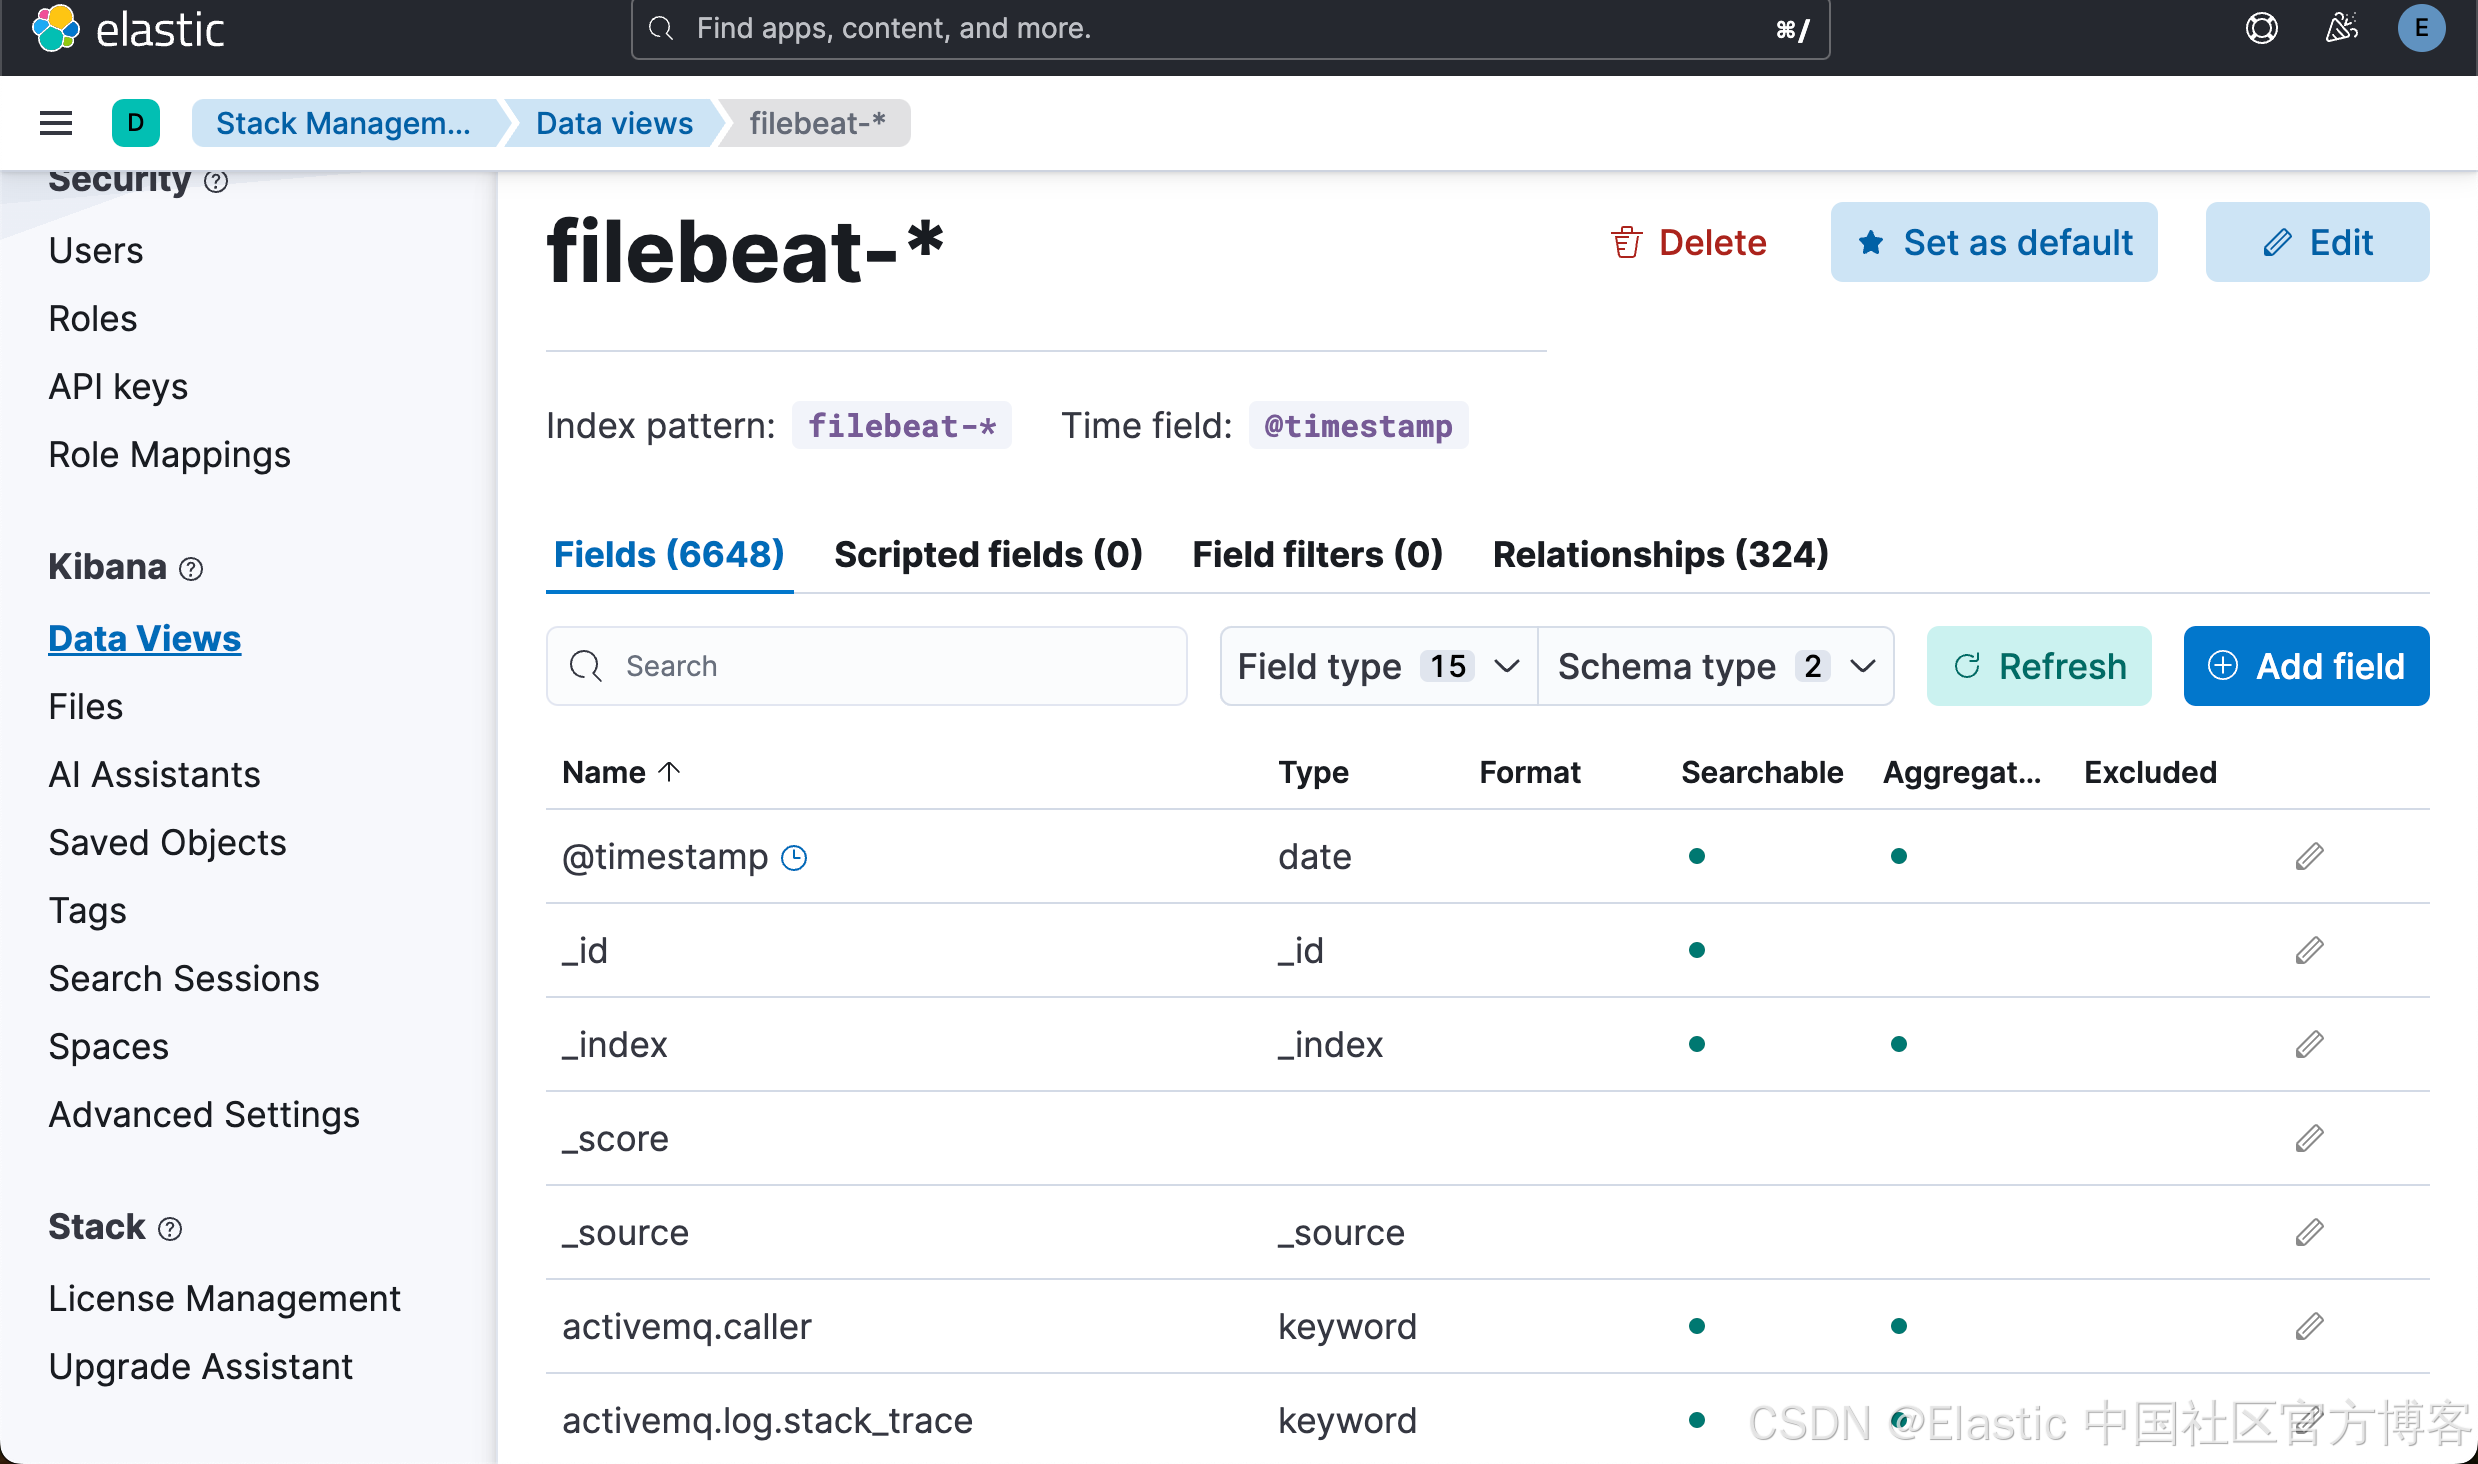Open the help menu lifebuoy icon
Screen dimensions: 2478x1464
pyautogui.click(x=2262, y=28)
